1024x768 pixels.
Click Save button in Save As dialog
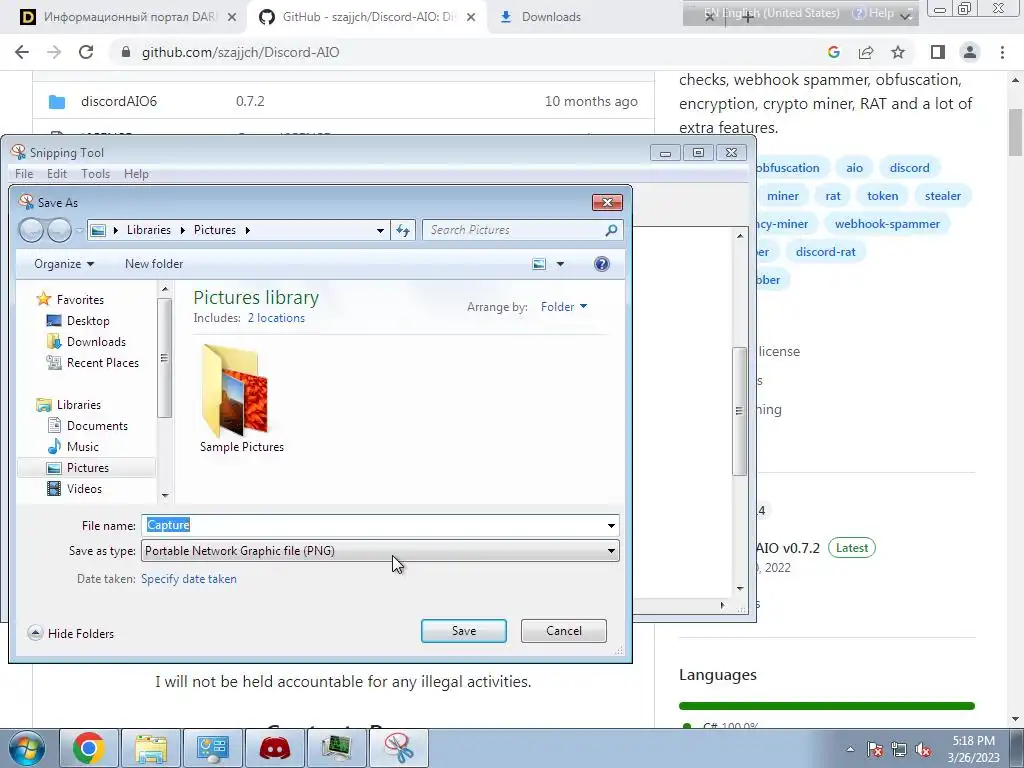(464, 631)
